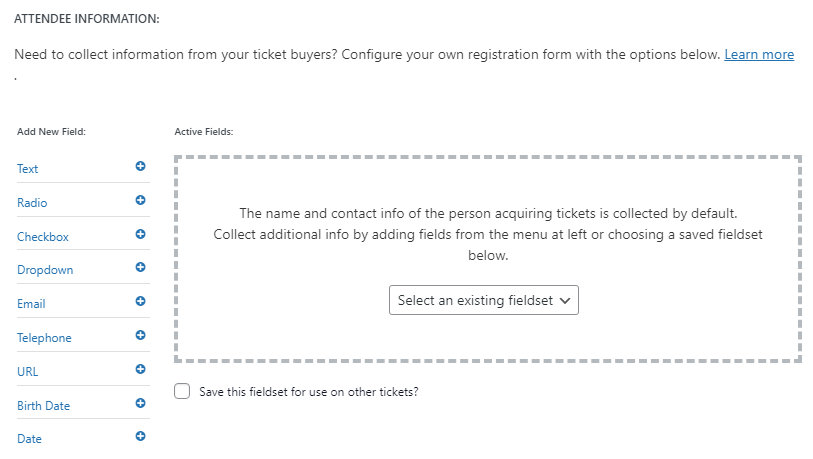The width and height of the screenshot is (813, 459).
Task: Click the plus icon next to Text
Action: (141, 166)
